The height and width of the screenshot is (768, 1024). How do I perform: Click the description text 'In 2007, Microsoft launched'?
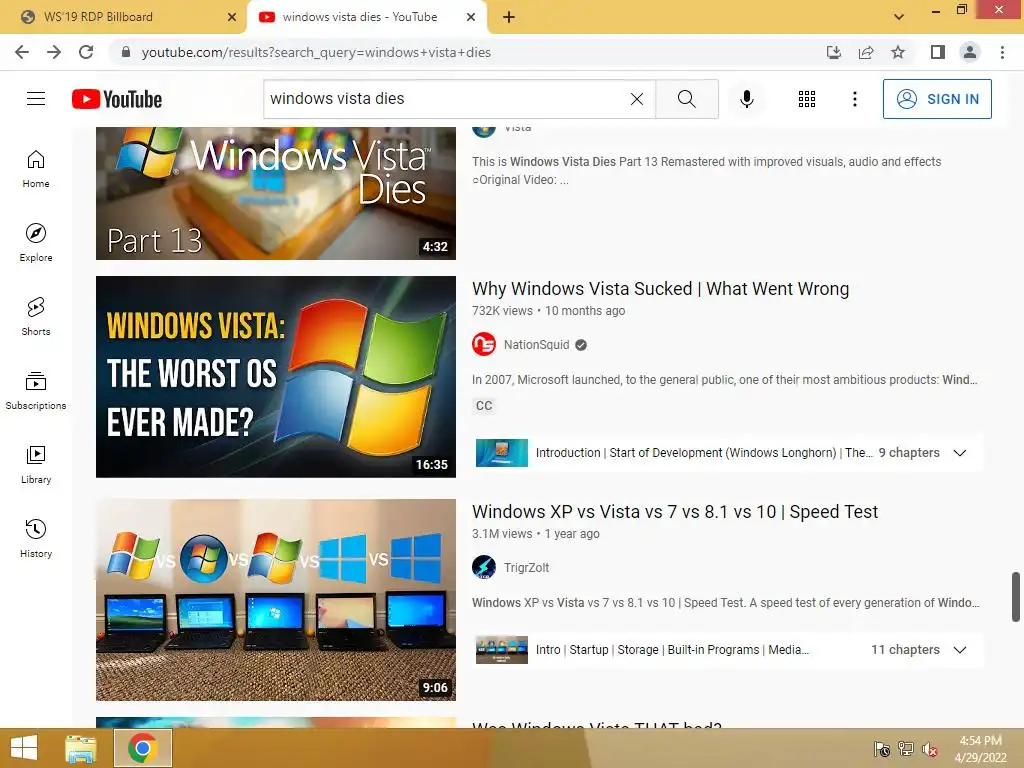724,379
